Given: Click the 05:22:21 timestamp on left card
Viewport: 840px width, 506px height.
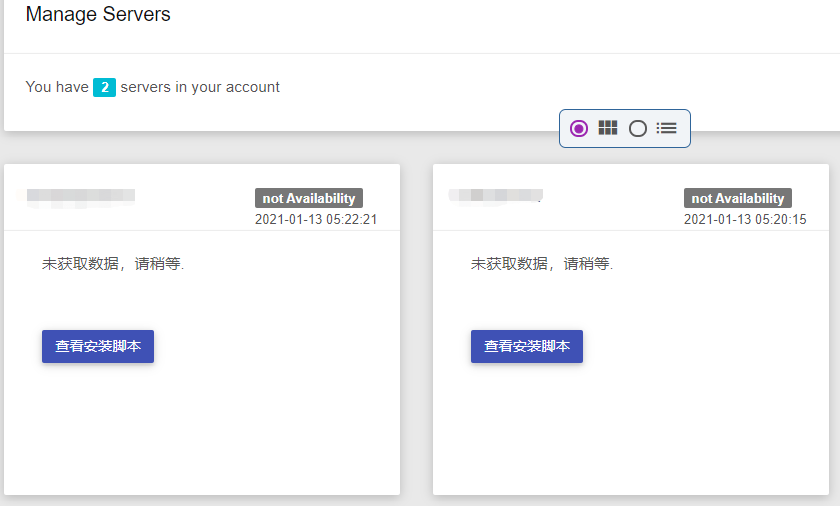Looking at the screenshot, I should pyautogui.click(x=316, y=219).
